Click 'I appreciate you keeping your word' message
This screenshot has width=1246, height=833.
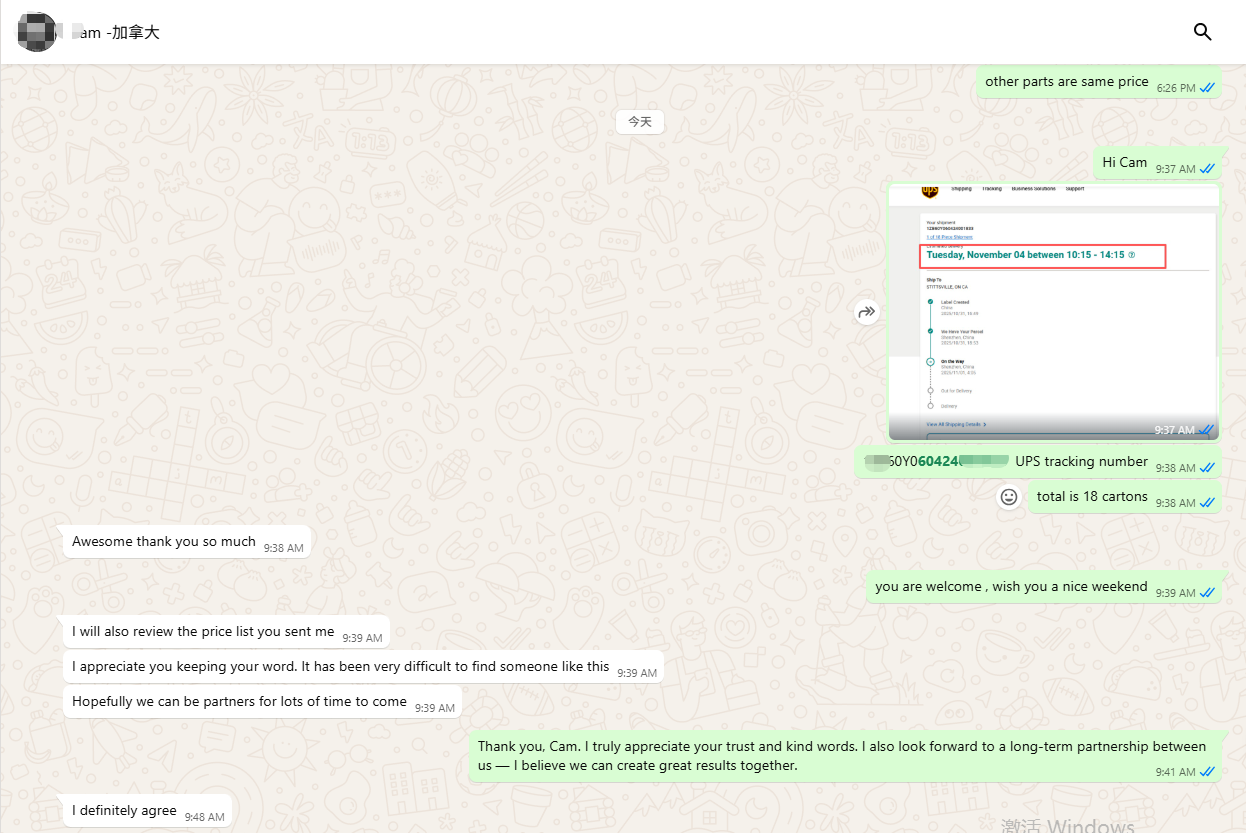(x=340, y=667)
